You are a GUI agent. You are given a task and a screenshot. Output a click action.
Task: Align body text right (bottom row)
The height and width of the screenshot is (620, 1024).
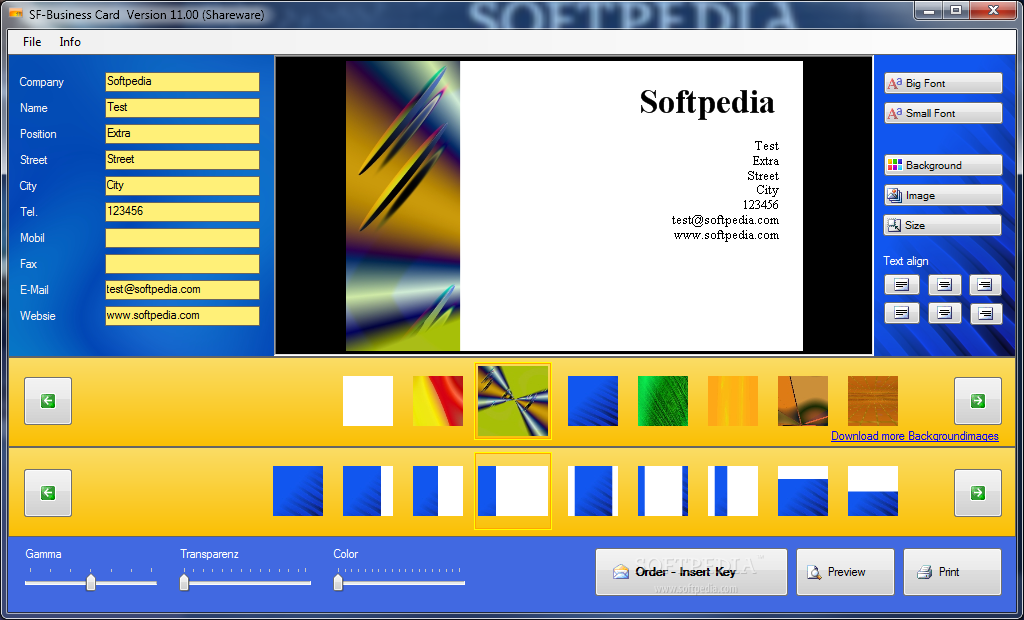tap(985, 314)
